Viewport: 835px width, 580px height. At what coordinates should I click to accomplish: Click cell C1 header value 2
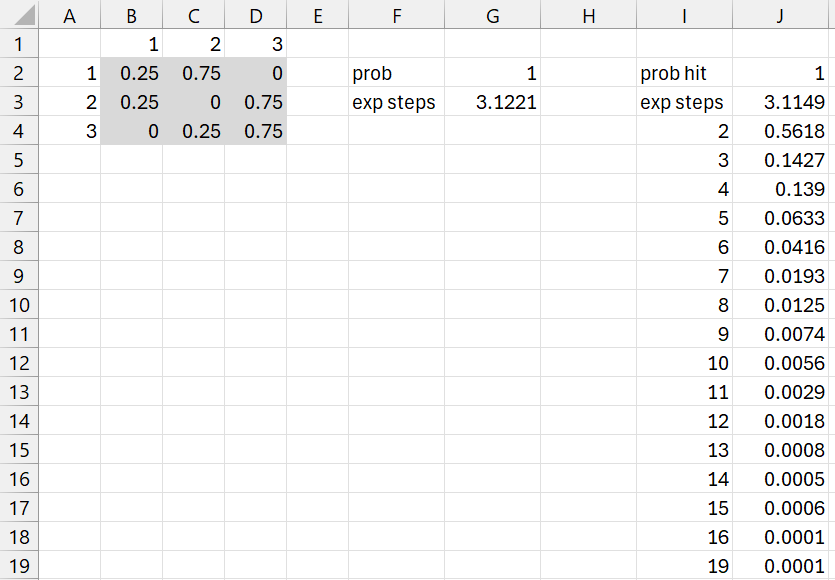[x=193, y=43]
